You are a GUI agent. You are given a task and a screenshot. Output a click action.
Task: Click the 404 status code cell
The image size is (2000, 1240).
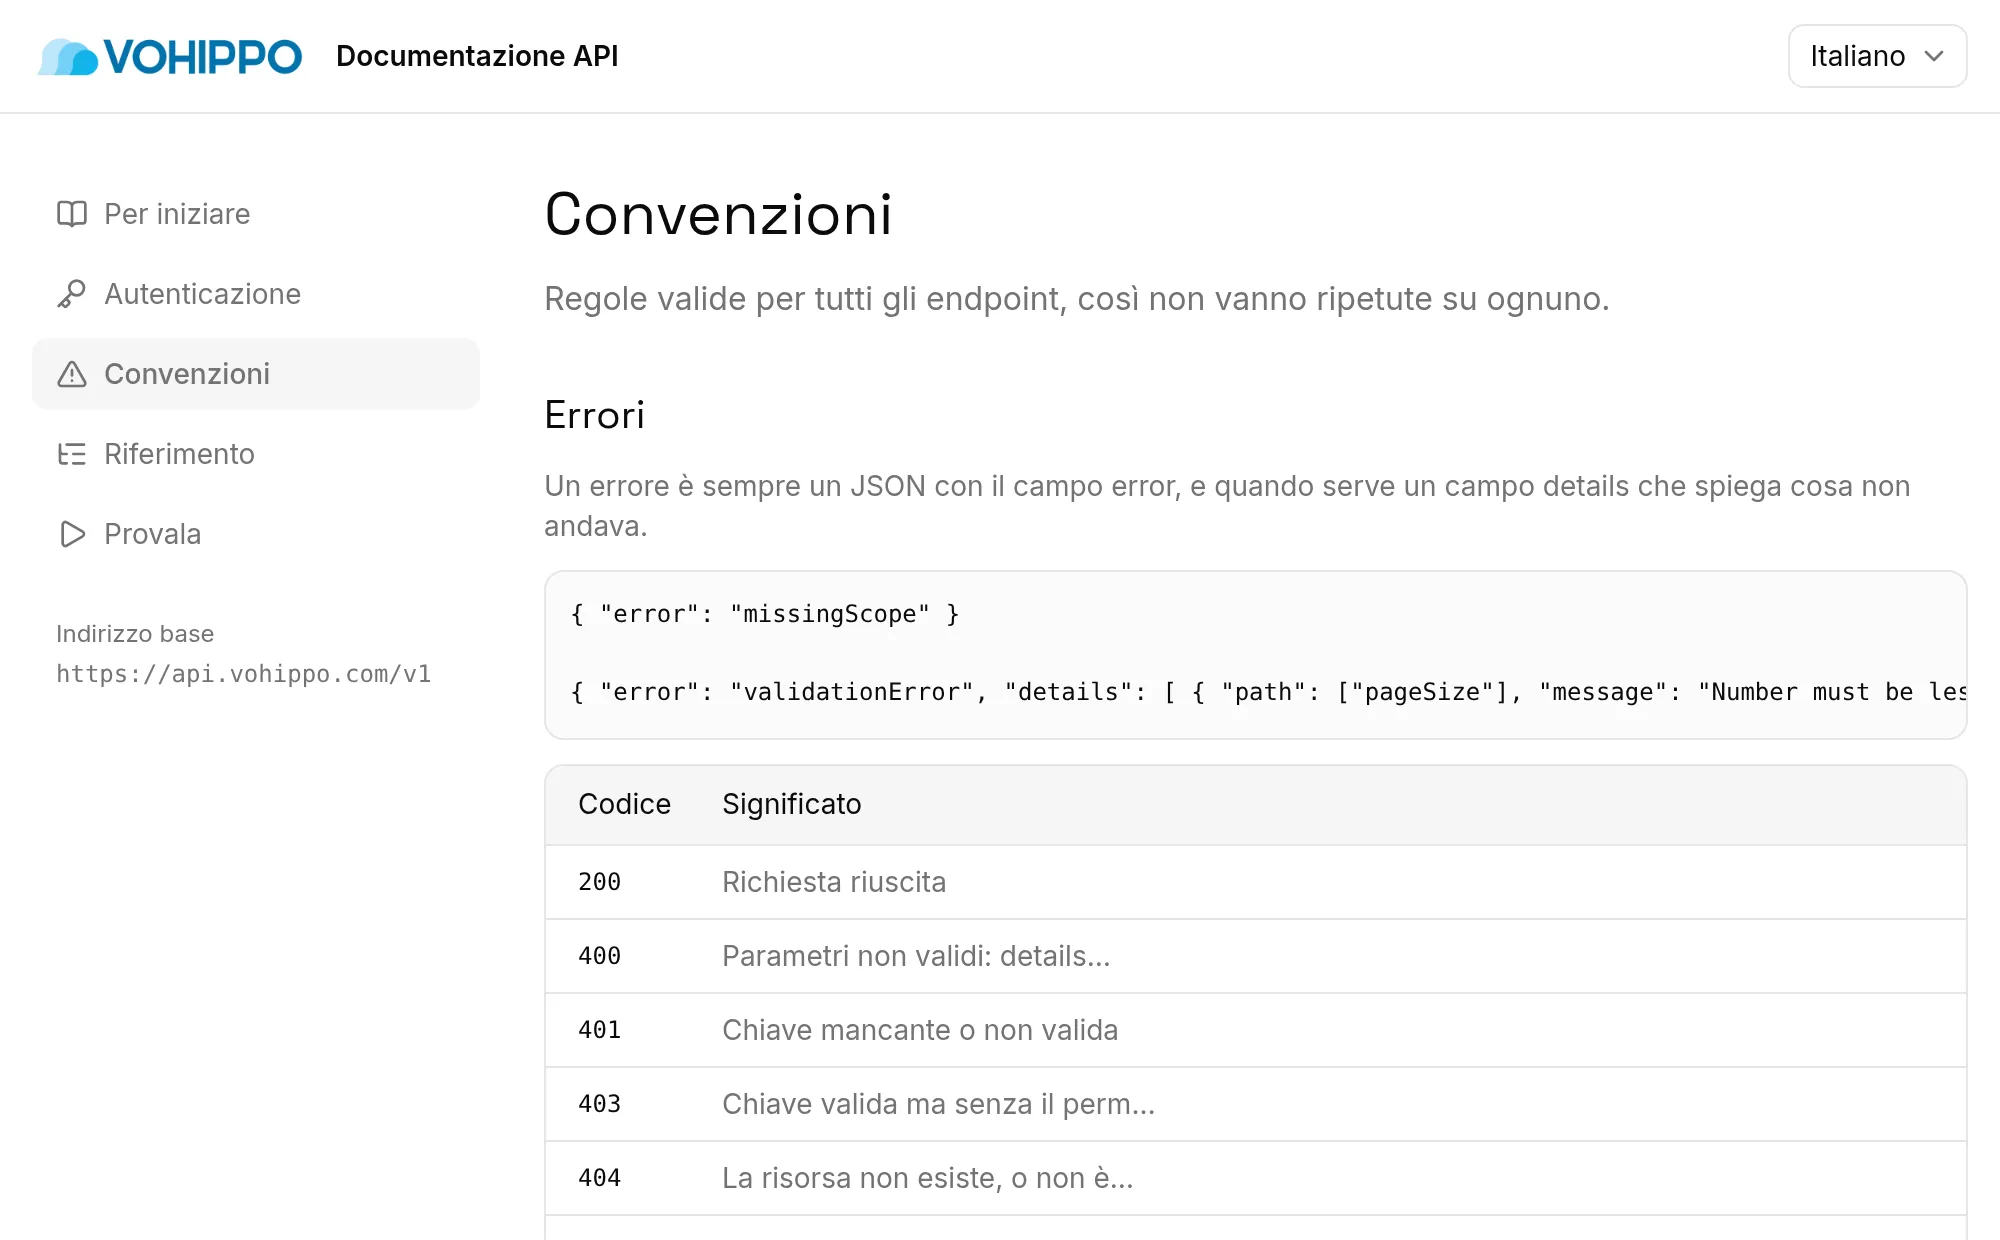pyautogui.click(x=600, y=1178)
